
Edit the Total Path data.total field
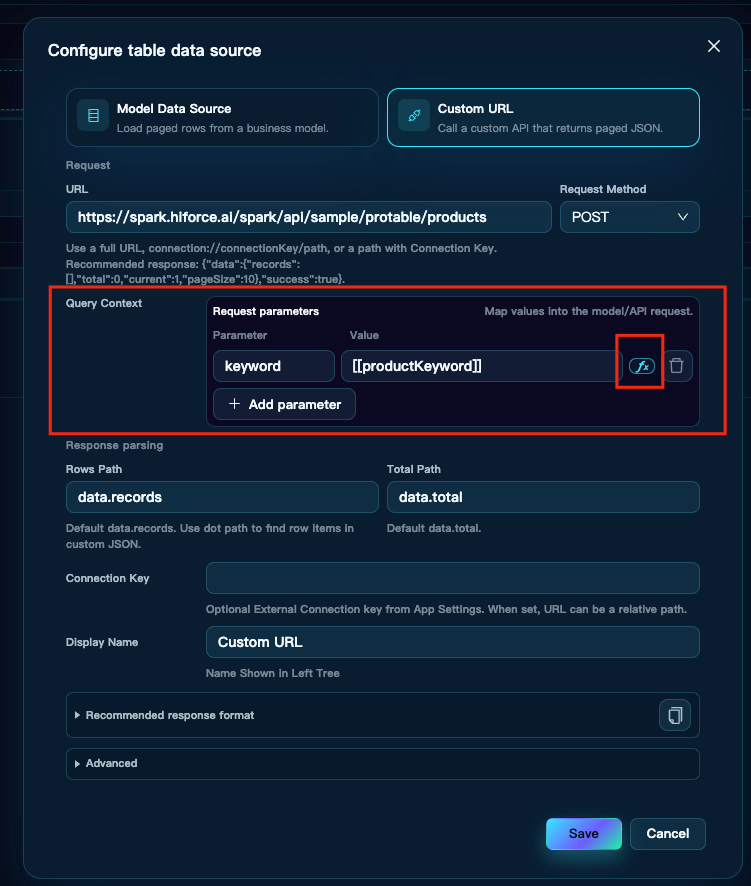point(543,497)
